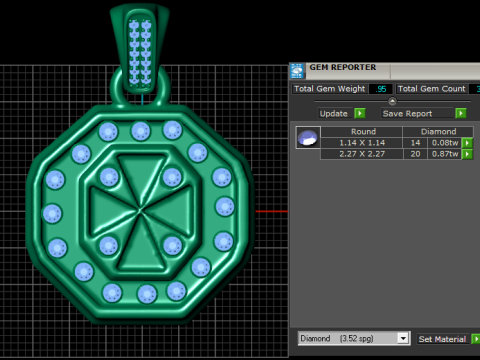Image resolution: width=480 pixels, height=360 pixels.
Task: Click the Save Report button
Action: (x=418, y=114)
